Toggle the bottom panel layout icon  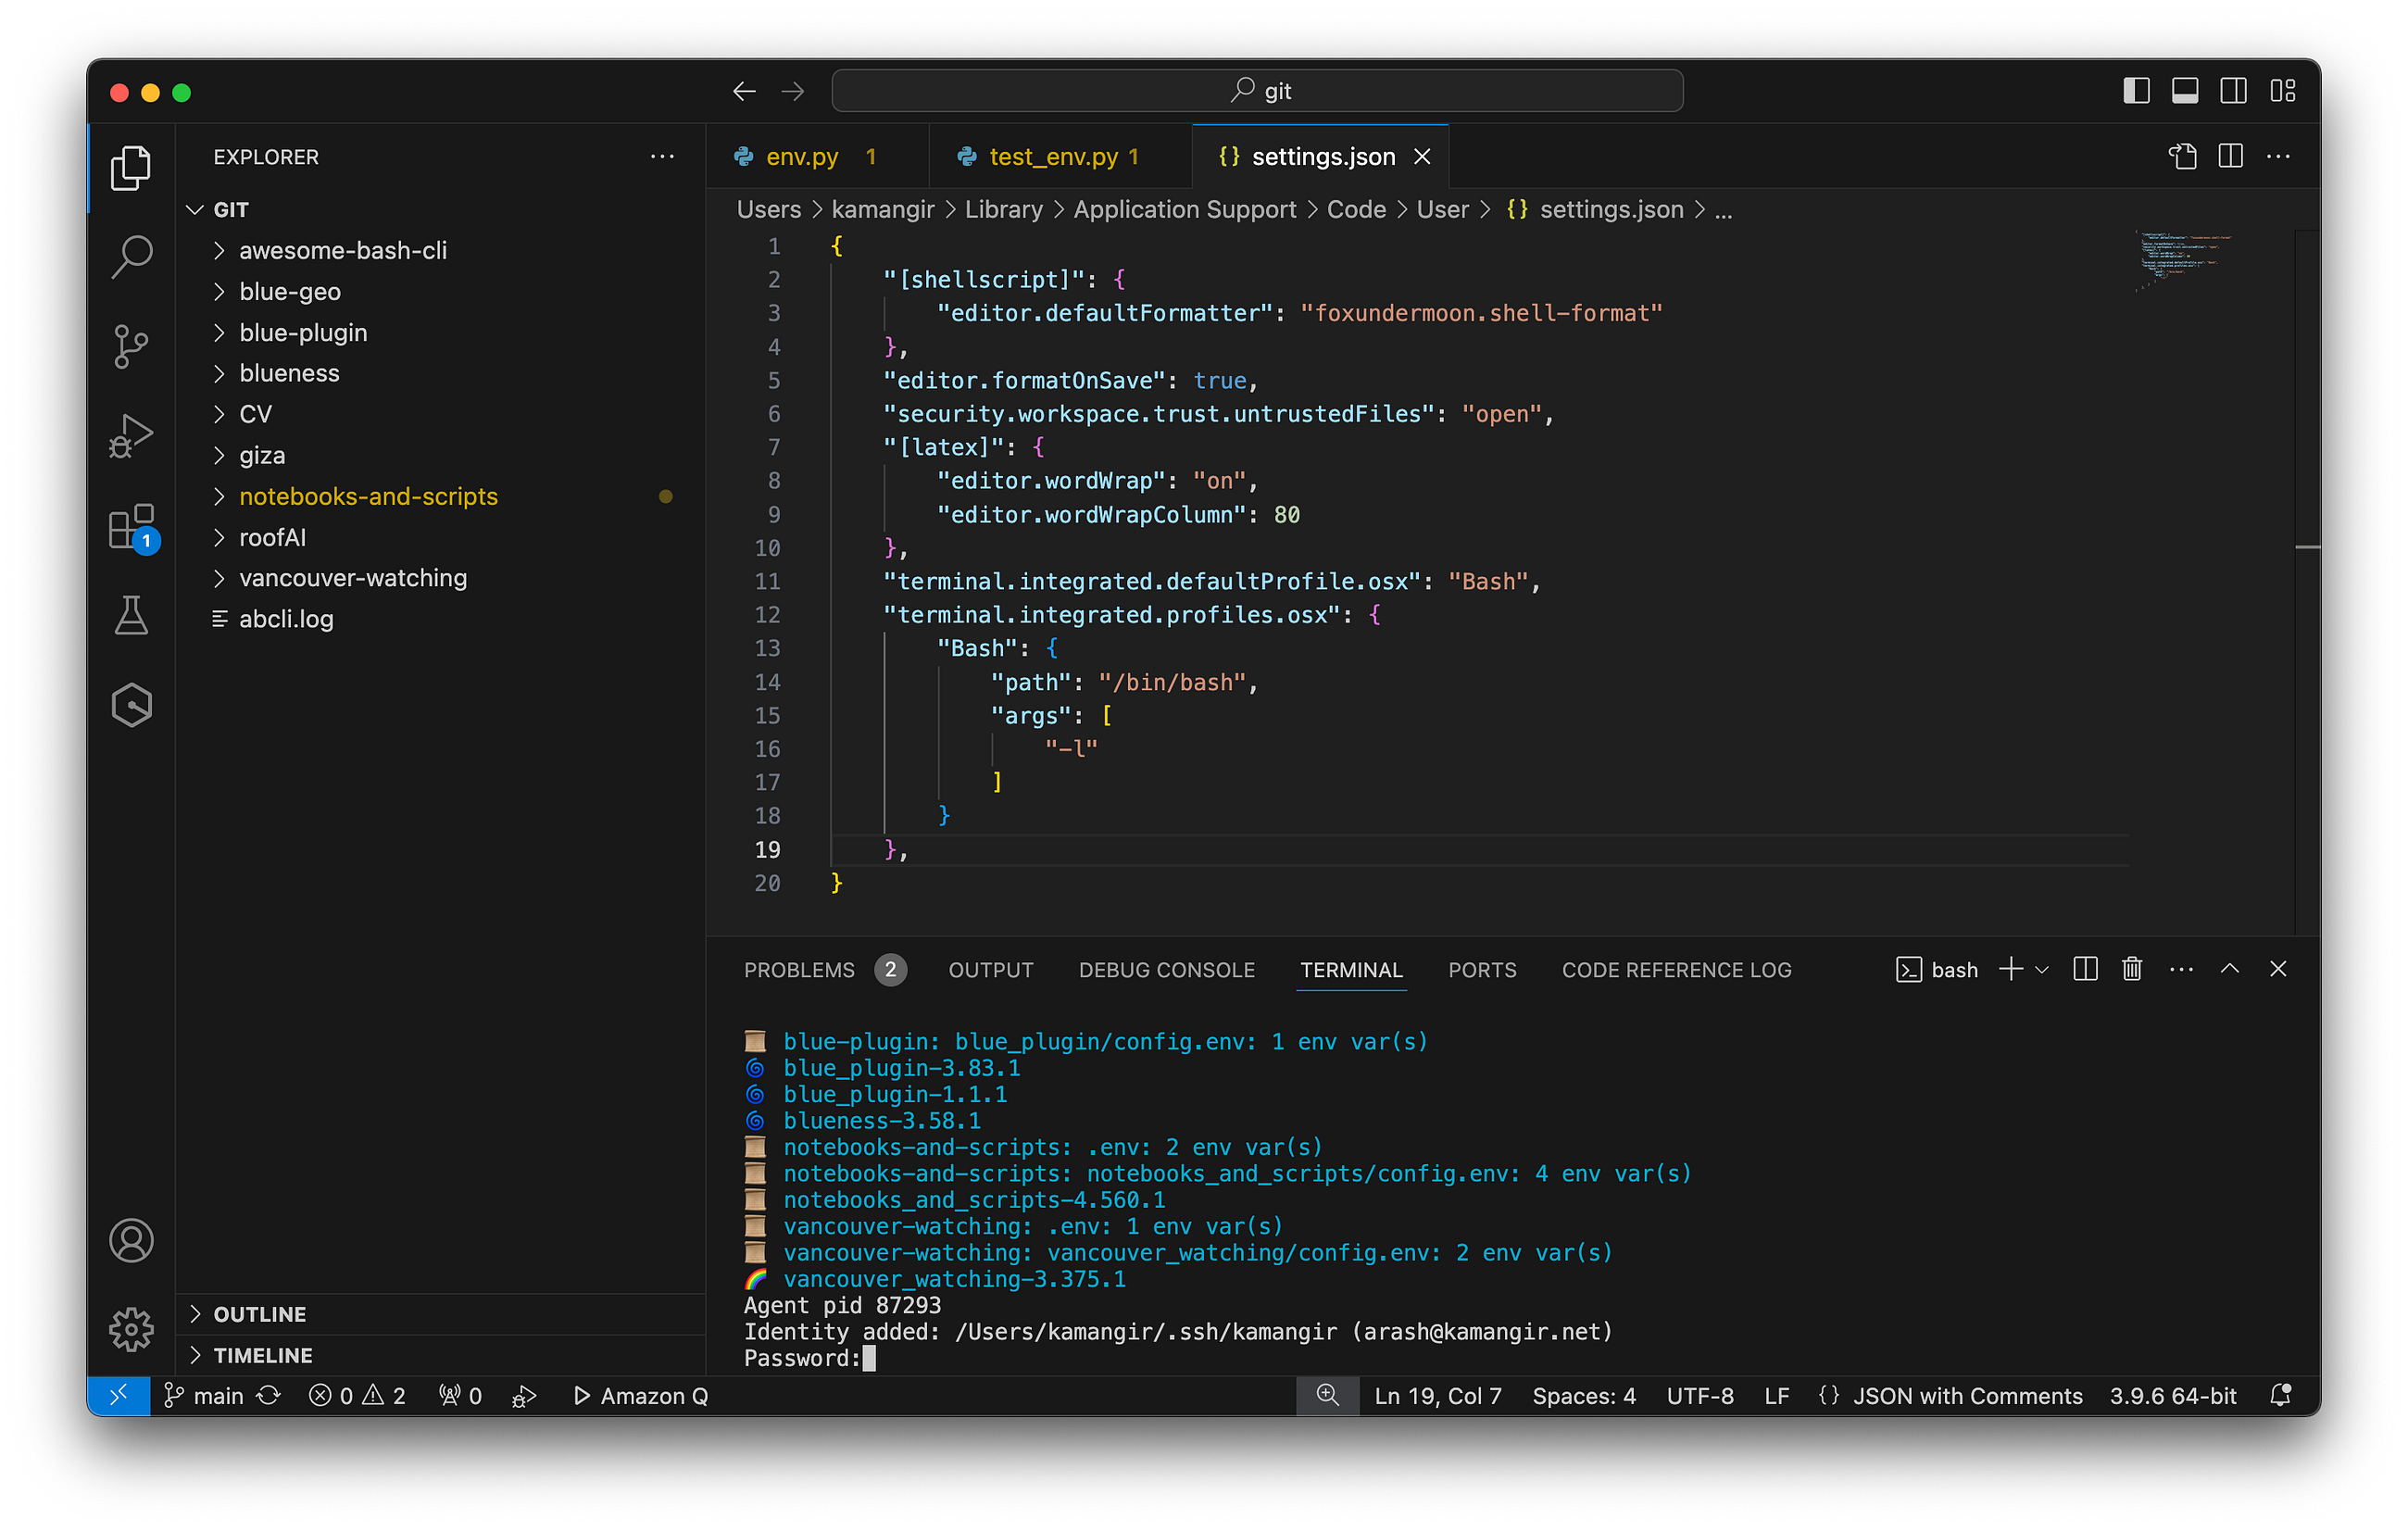pyautogui.click(x=2185, y=91)
